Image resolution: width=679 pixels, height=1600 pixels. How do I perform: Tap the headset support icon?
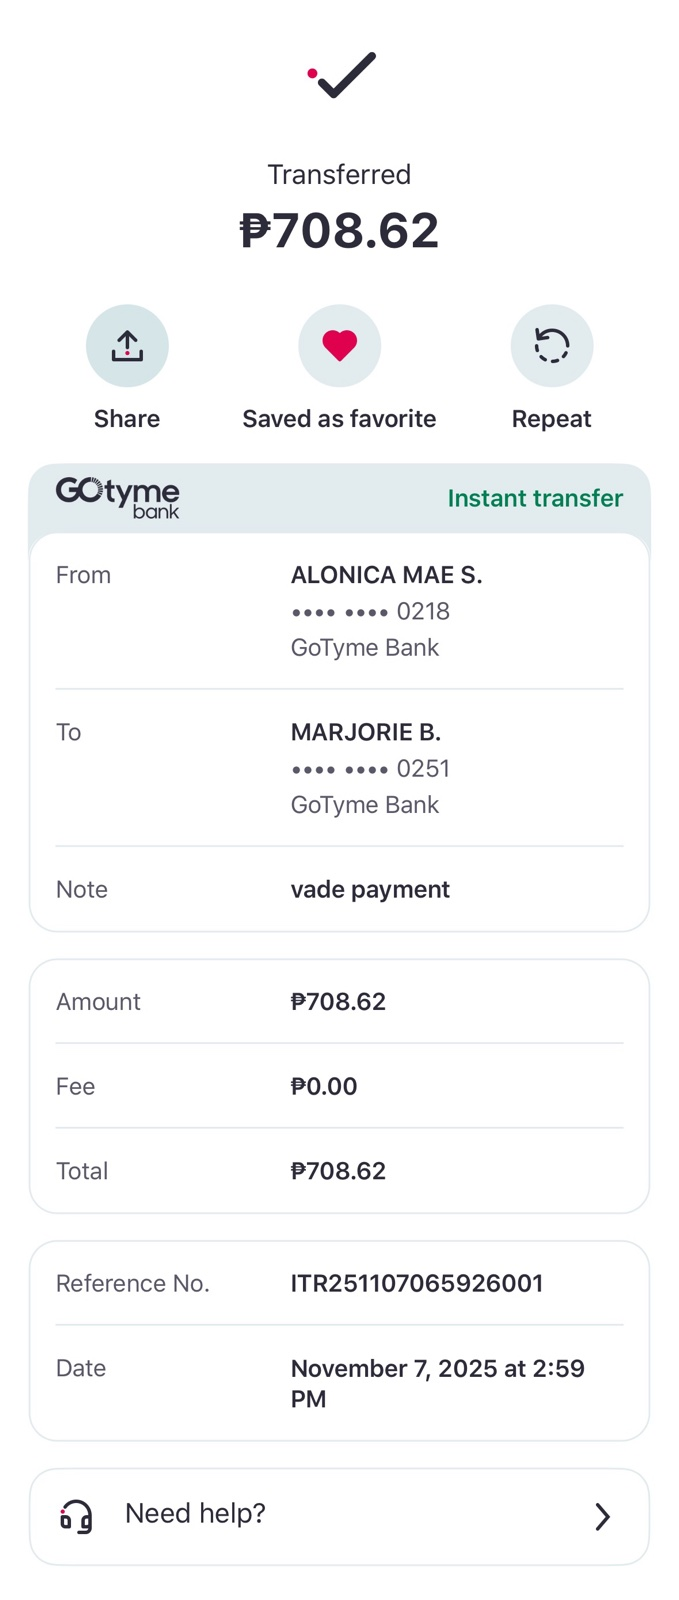coord(77,1516)
